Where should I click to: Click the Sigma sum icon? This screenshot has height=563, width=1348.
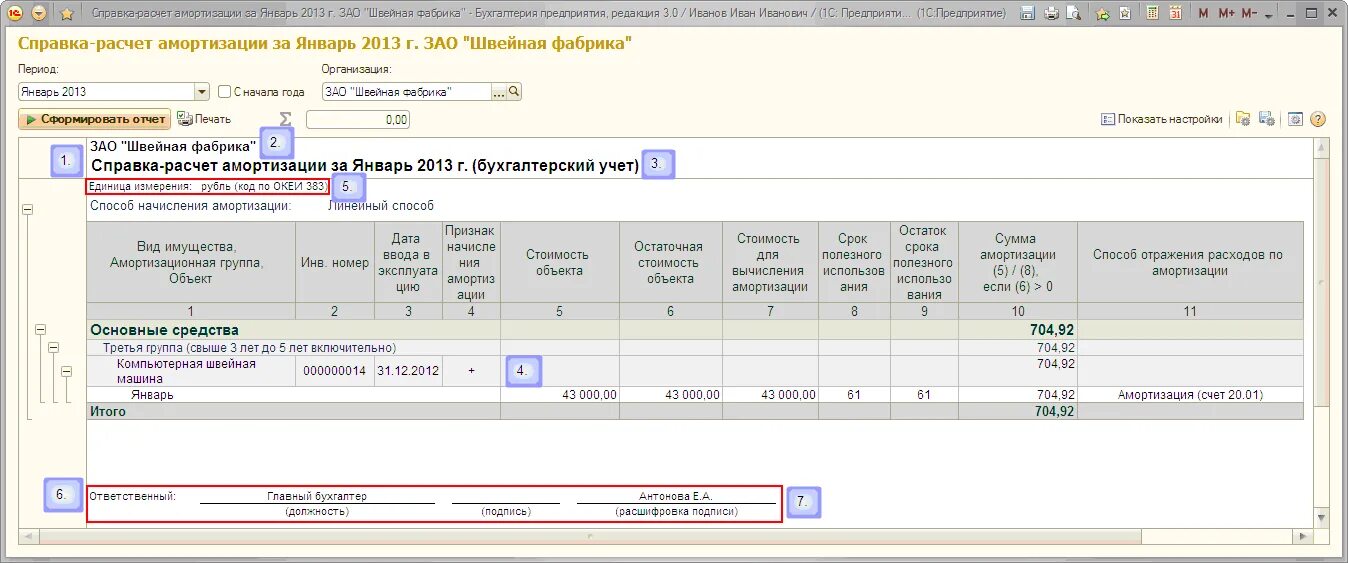(x=285, y=119)
